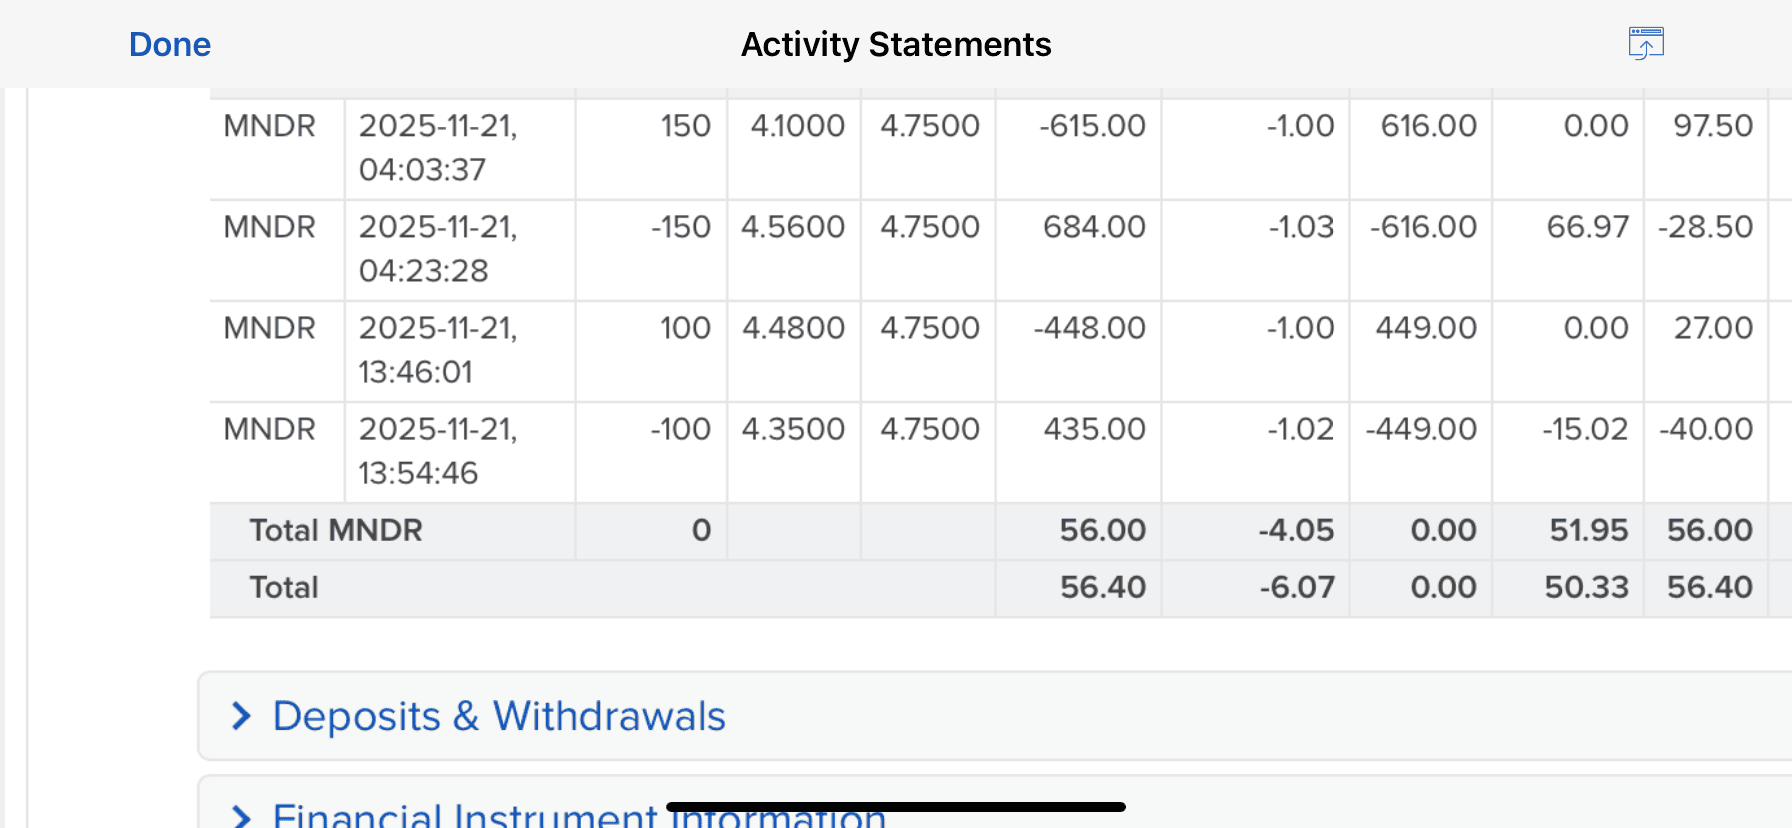The width and height of the screenshot is (1792, 828).
Task: Tap the 66.97 realized P/L value
Action: point(1587,227)
